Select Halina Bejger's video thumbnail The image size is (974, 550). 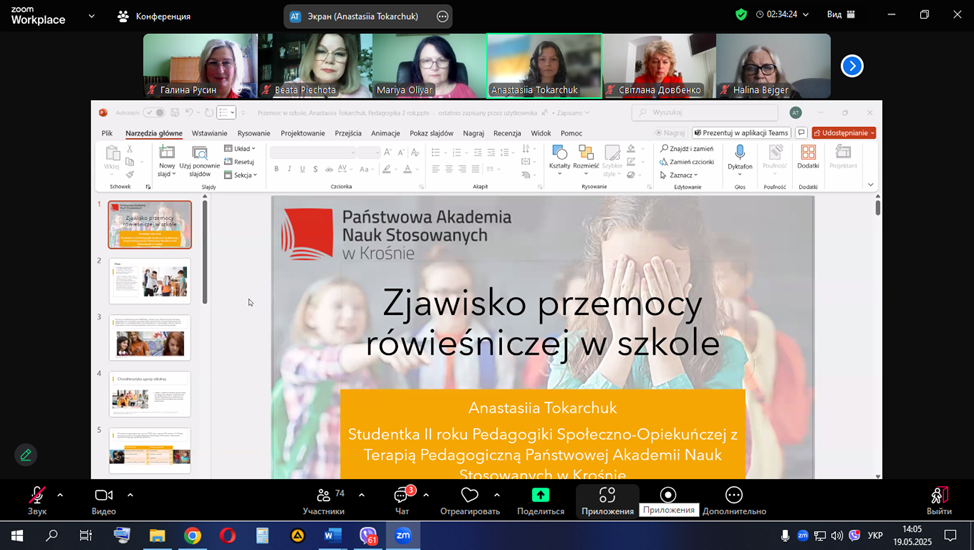pos(773,66)
